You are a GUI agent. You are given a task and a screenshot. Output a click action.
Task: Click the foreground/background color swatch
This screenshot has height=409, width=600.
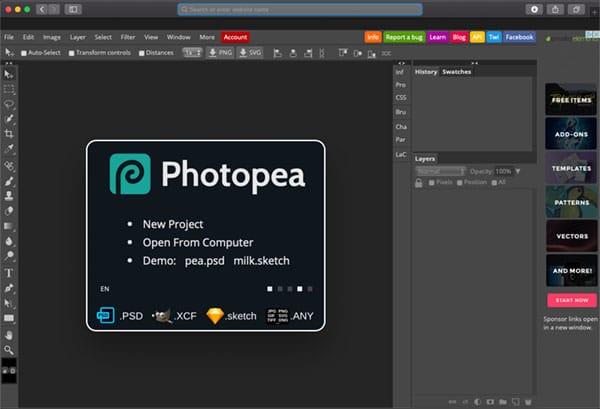click(x=9, y=371)
